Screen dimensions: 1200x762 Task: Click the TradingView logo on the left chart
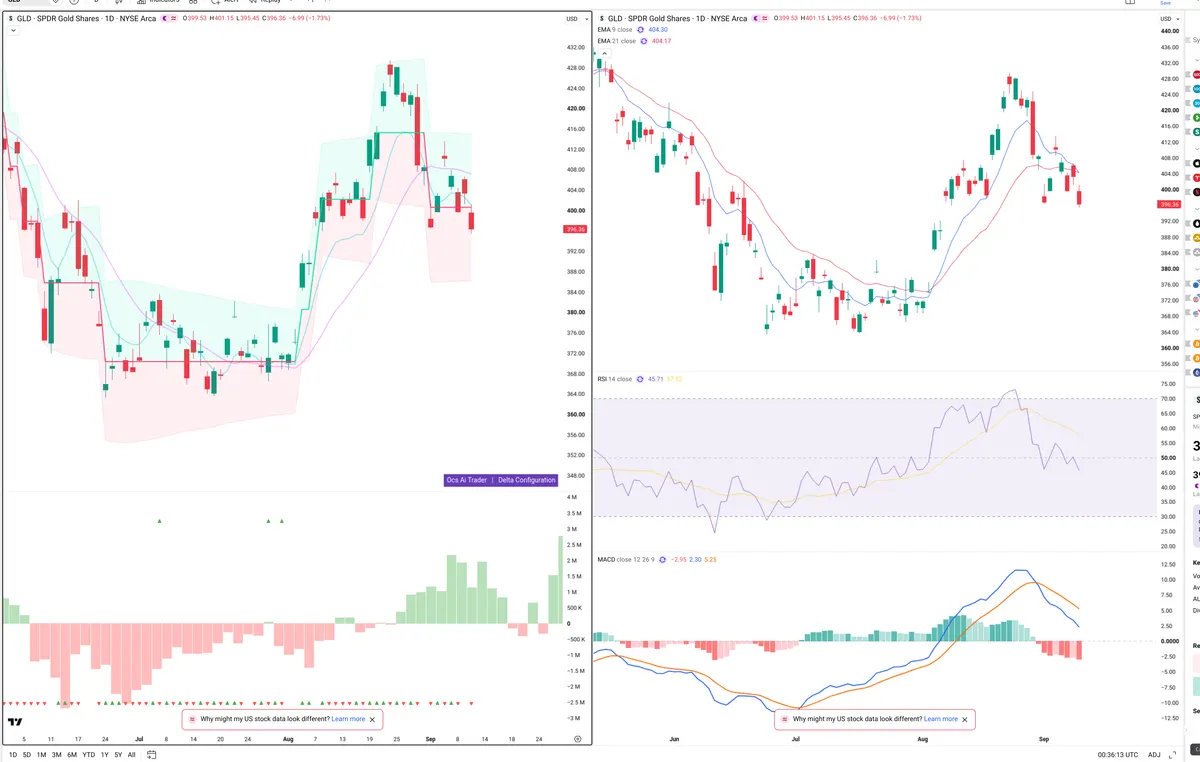point(15,722)
